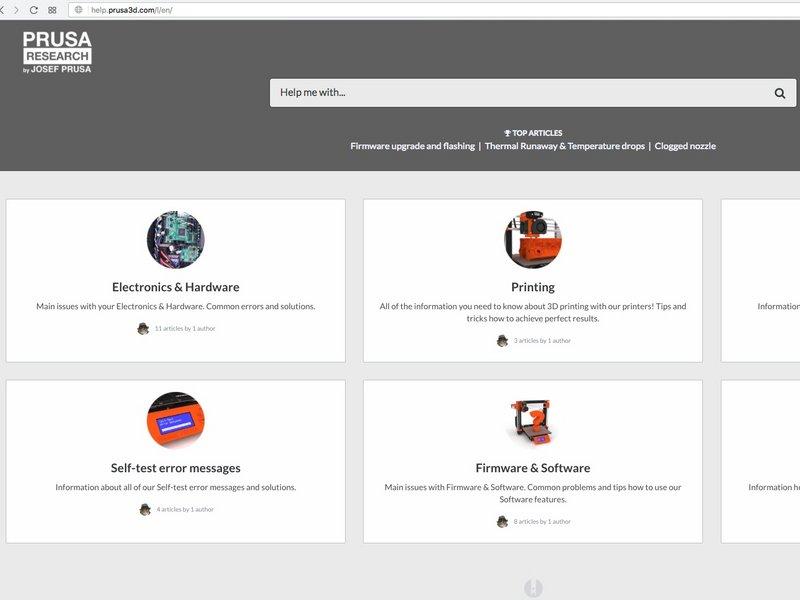This screenshot has width=800, height=600.
Task: Click the round footer logo icon
Action: tap(533, 588)
